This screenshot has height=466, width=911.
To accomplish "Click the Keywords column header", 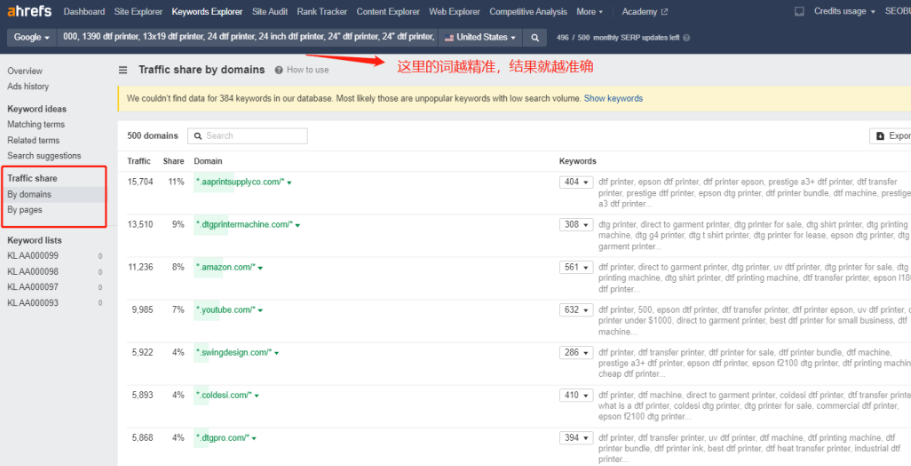I will 578,161.
